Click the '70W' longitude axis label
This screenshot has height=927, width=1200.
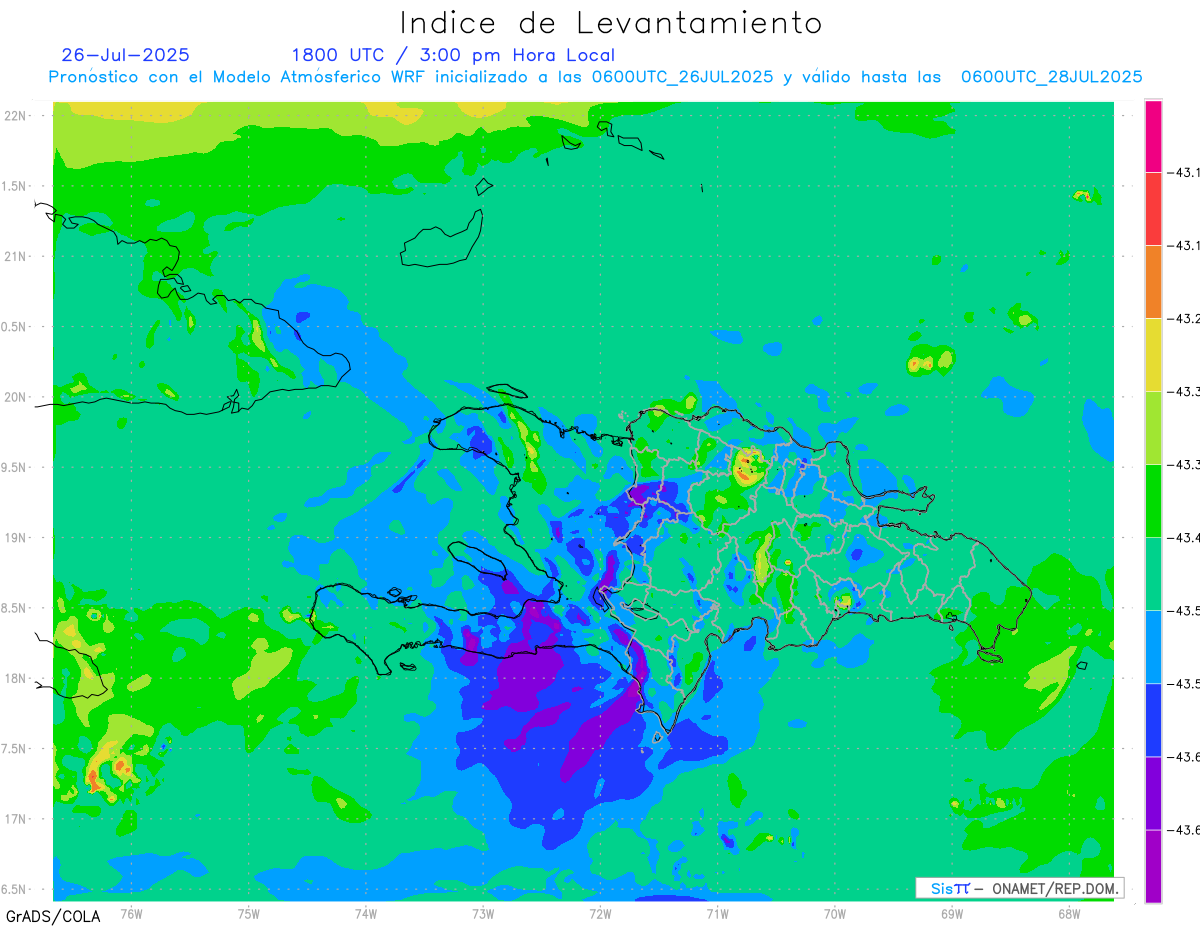(x=835, y=913)
